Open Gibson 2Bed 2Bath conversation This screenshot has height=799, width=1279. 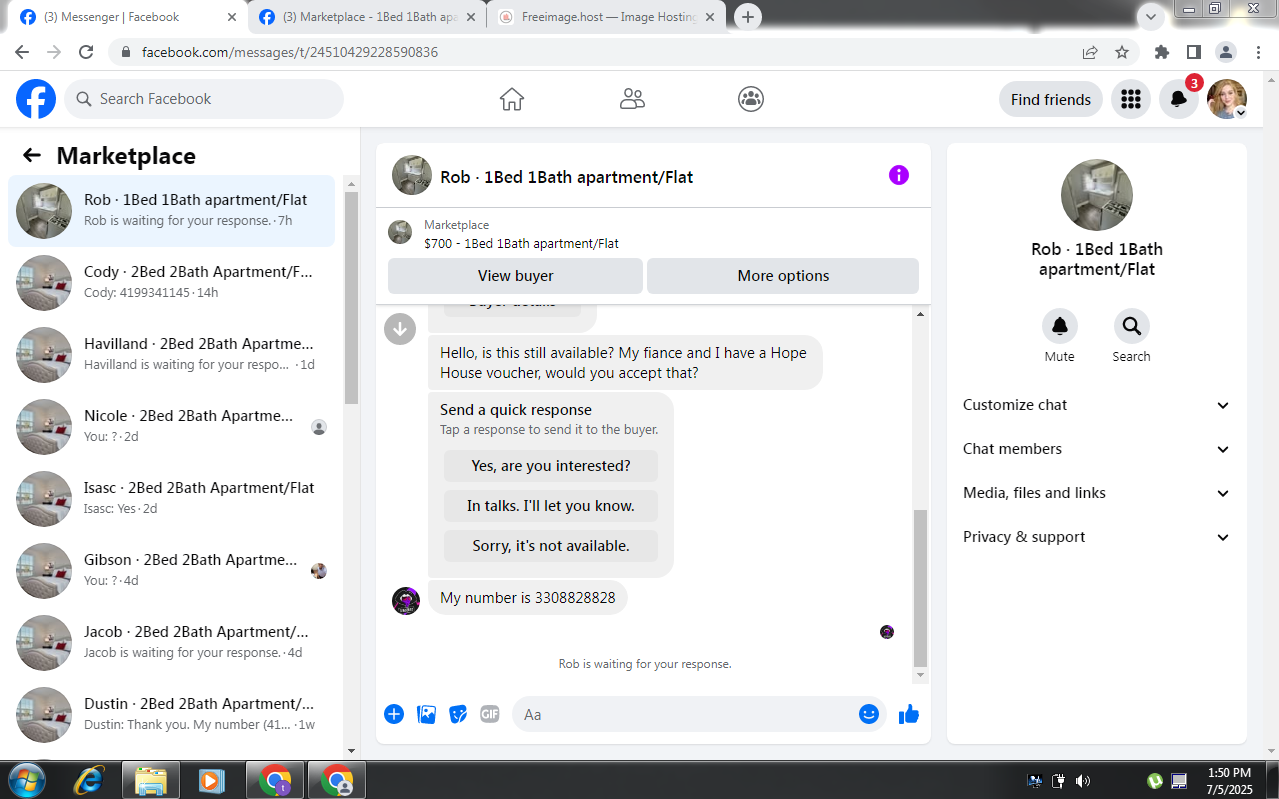(172, 570)
